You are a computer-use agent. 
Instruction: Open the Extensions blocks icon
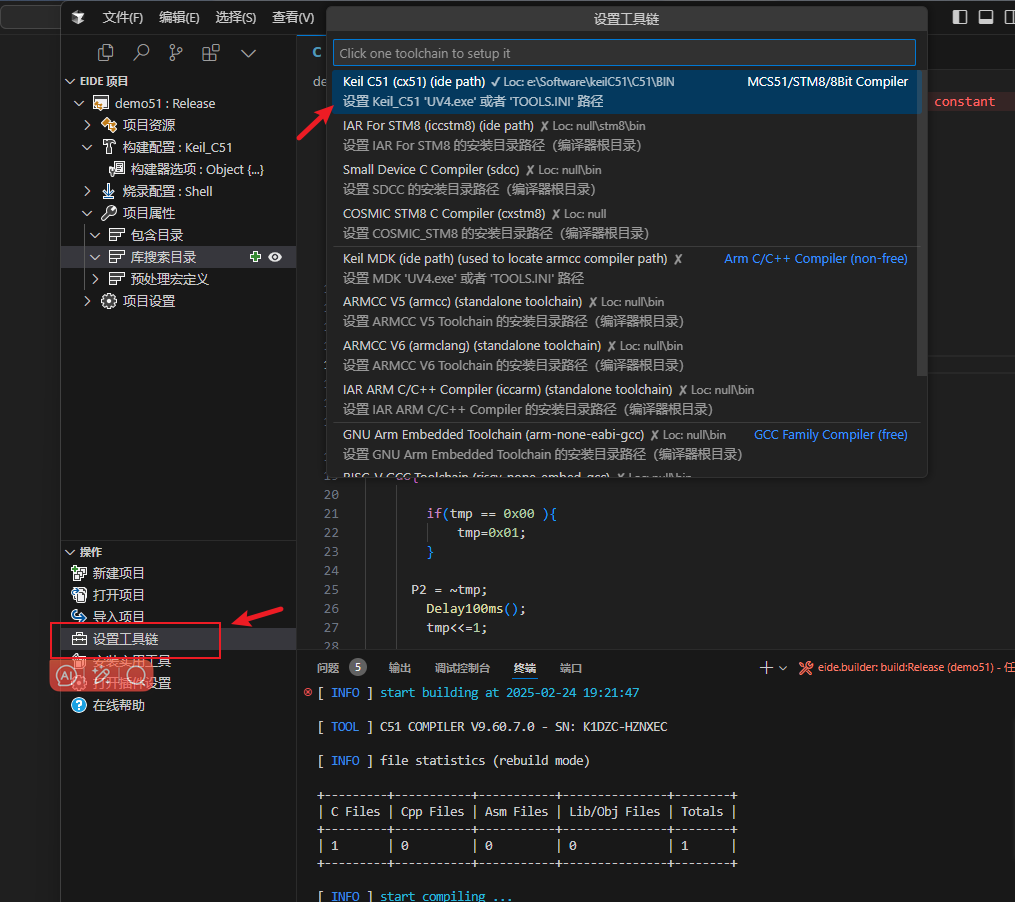tap(211, 53)
